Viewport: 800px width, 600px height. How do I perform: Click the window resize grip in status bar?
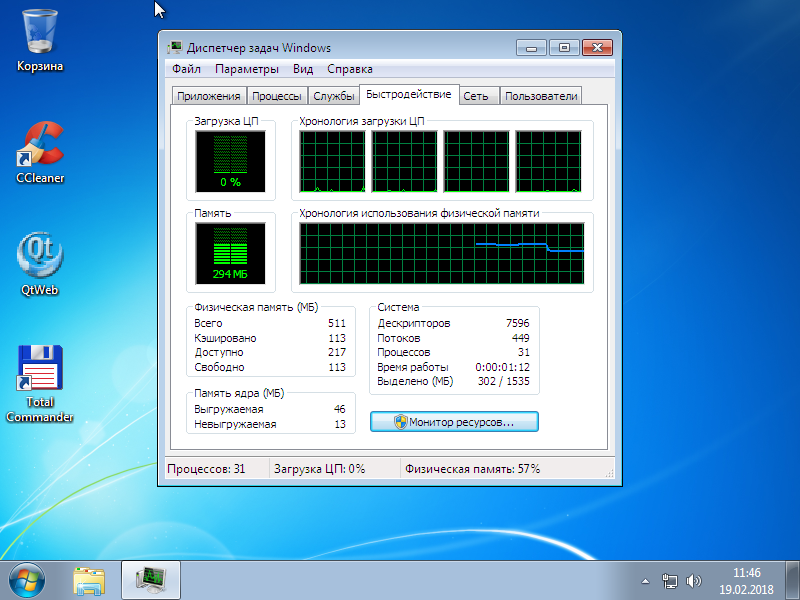pos(609,473)
